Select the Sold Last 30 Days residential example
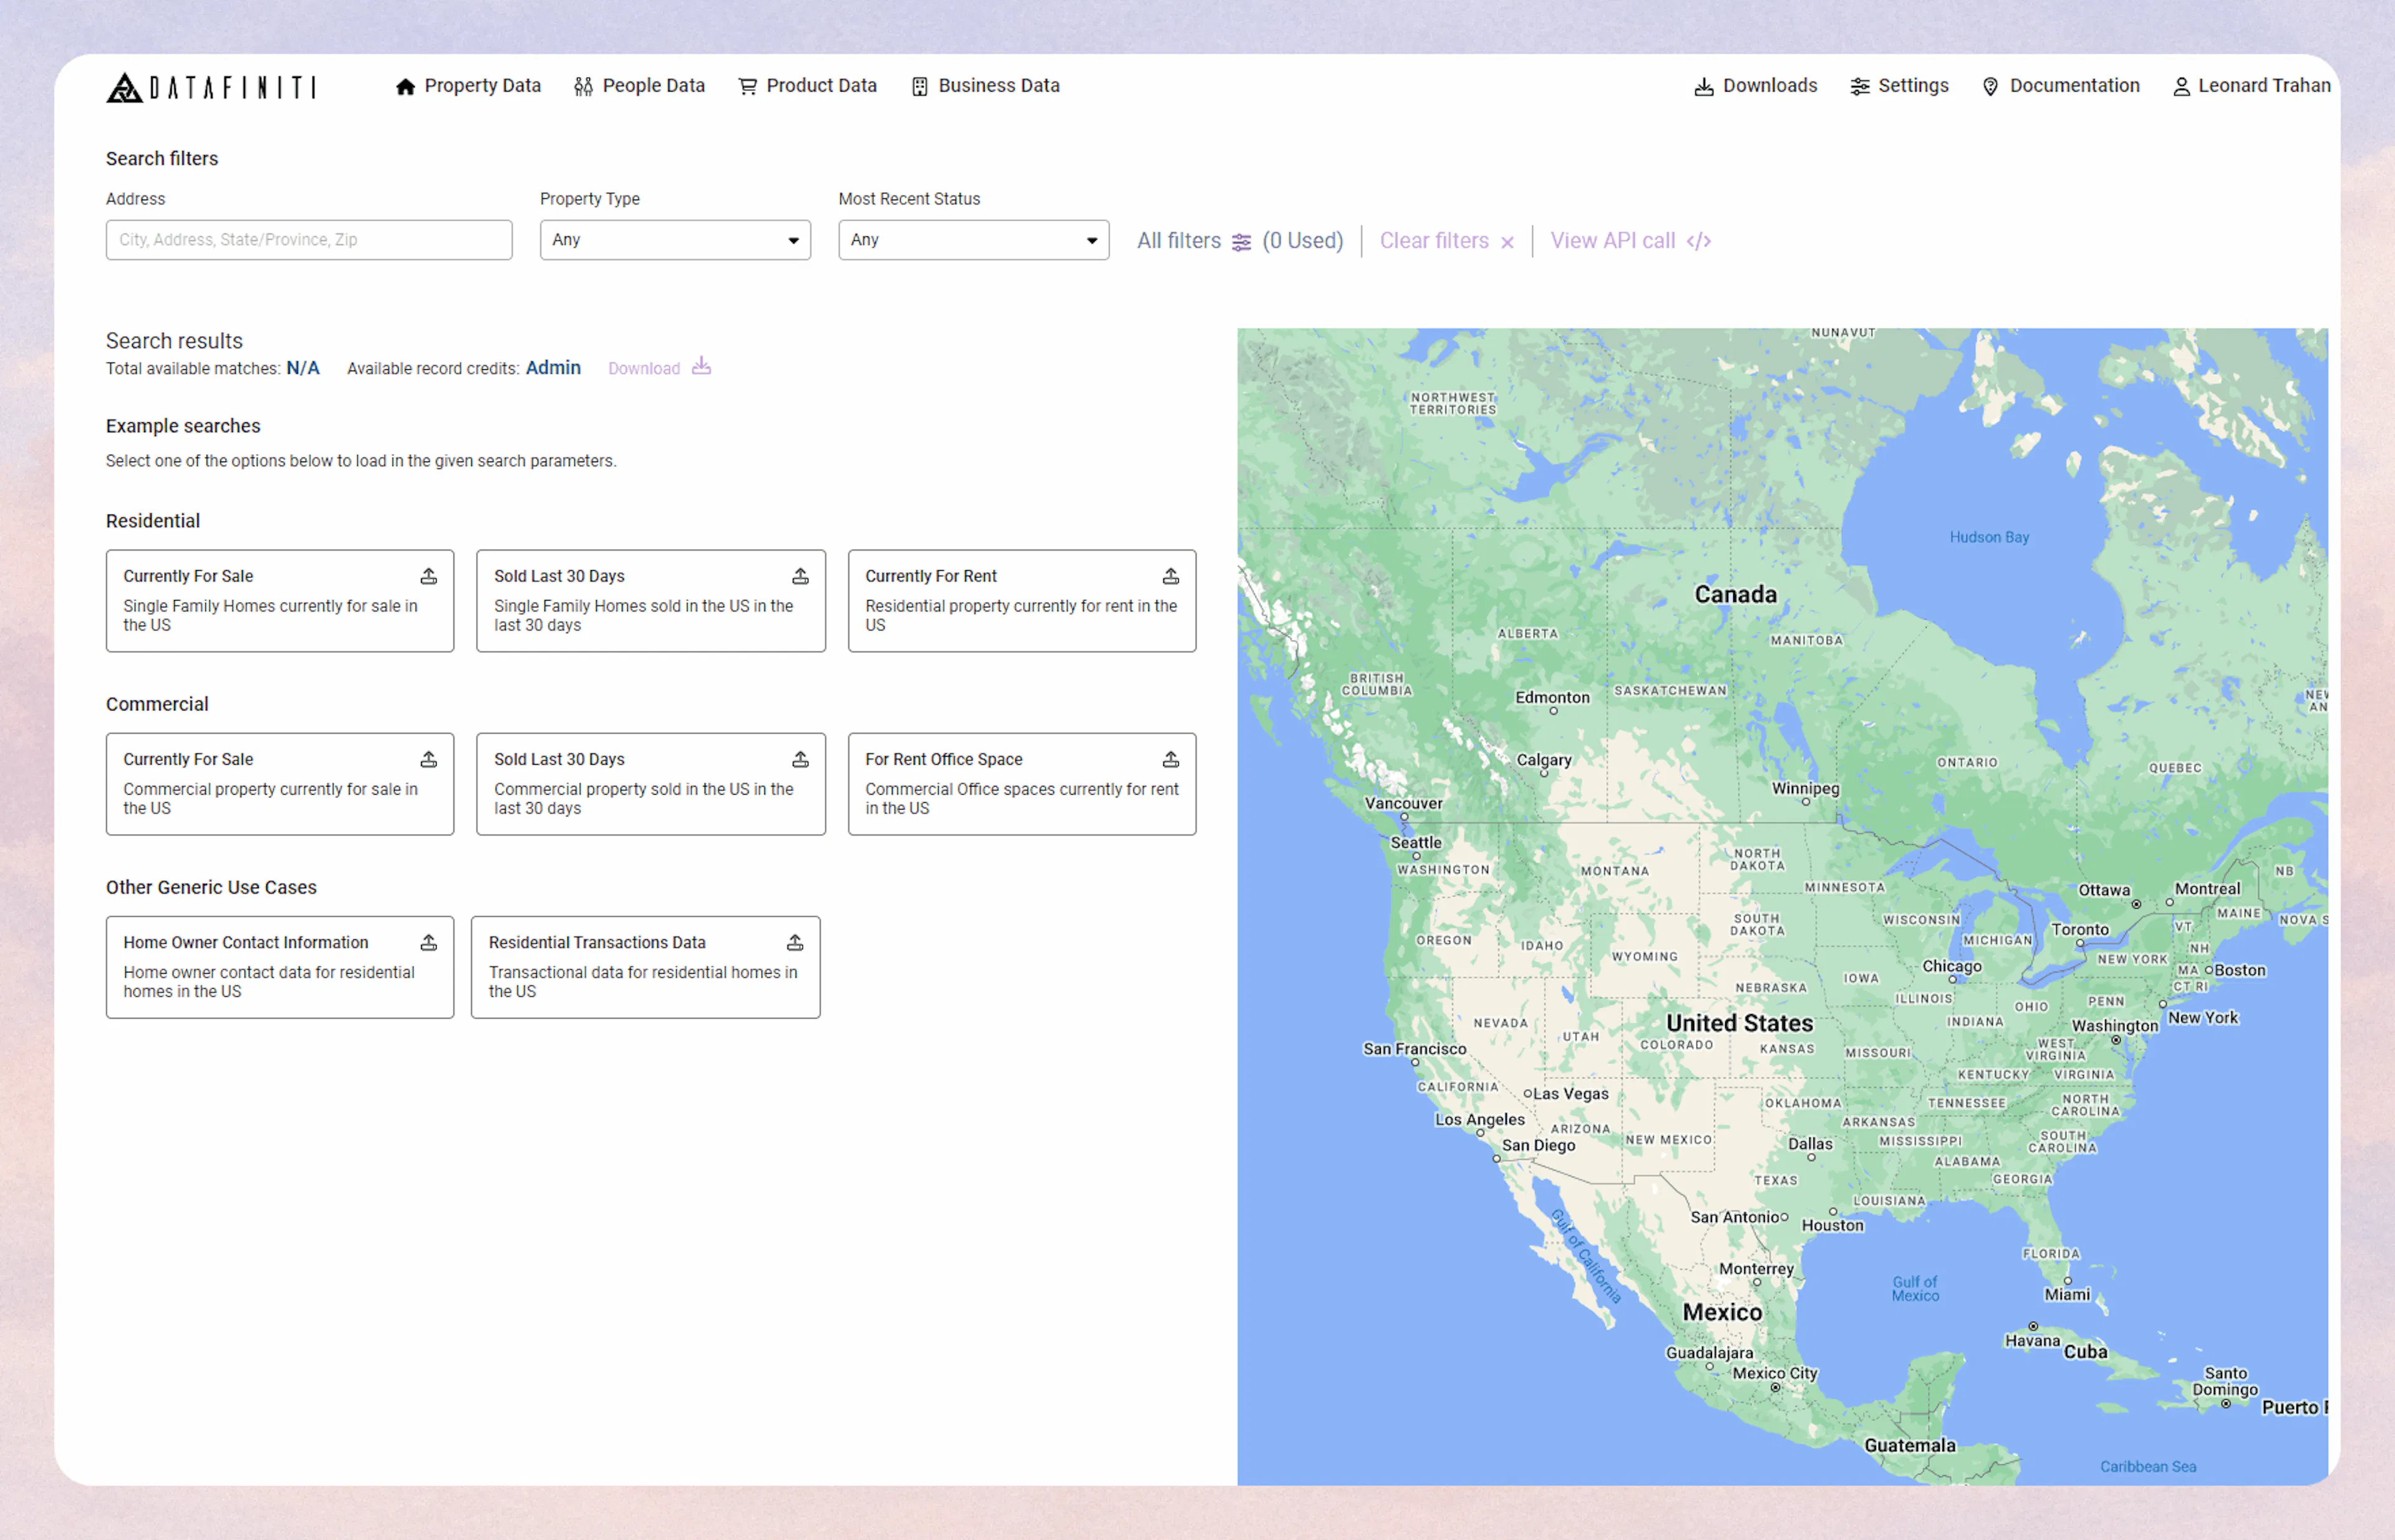 [x=650, y=600]
